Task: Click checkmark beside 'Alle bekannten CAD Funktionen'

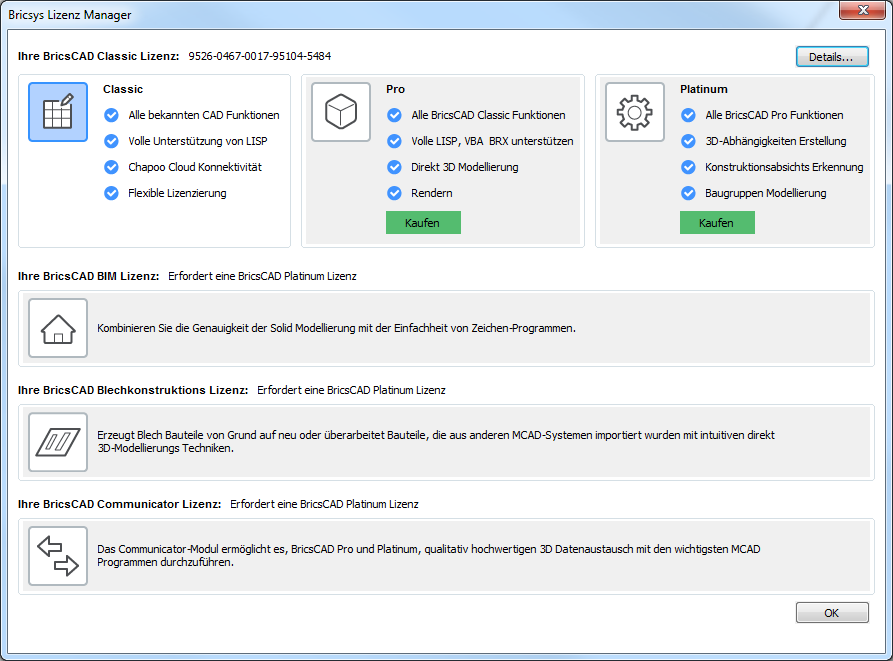Action: (111, 115)
